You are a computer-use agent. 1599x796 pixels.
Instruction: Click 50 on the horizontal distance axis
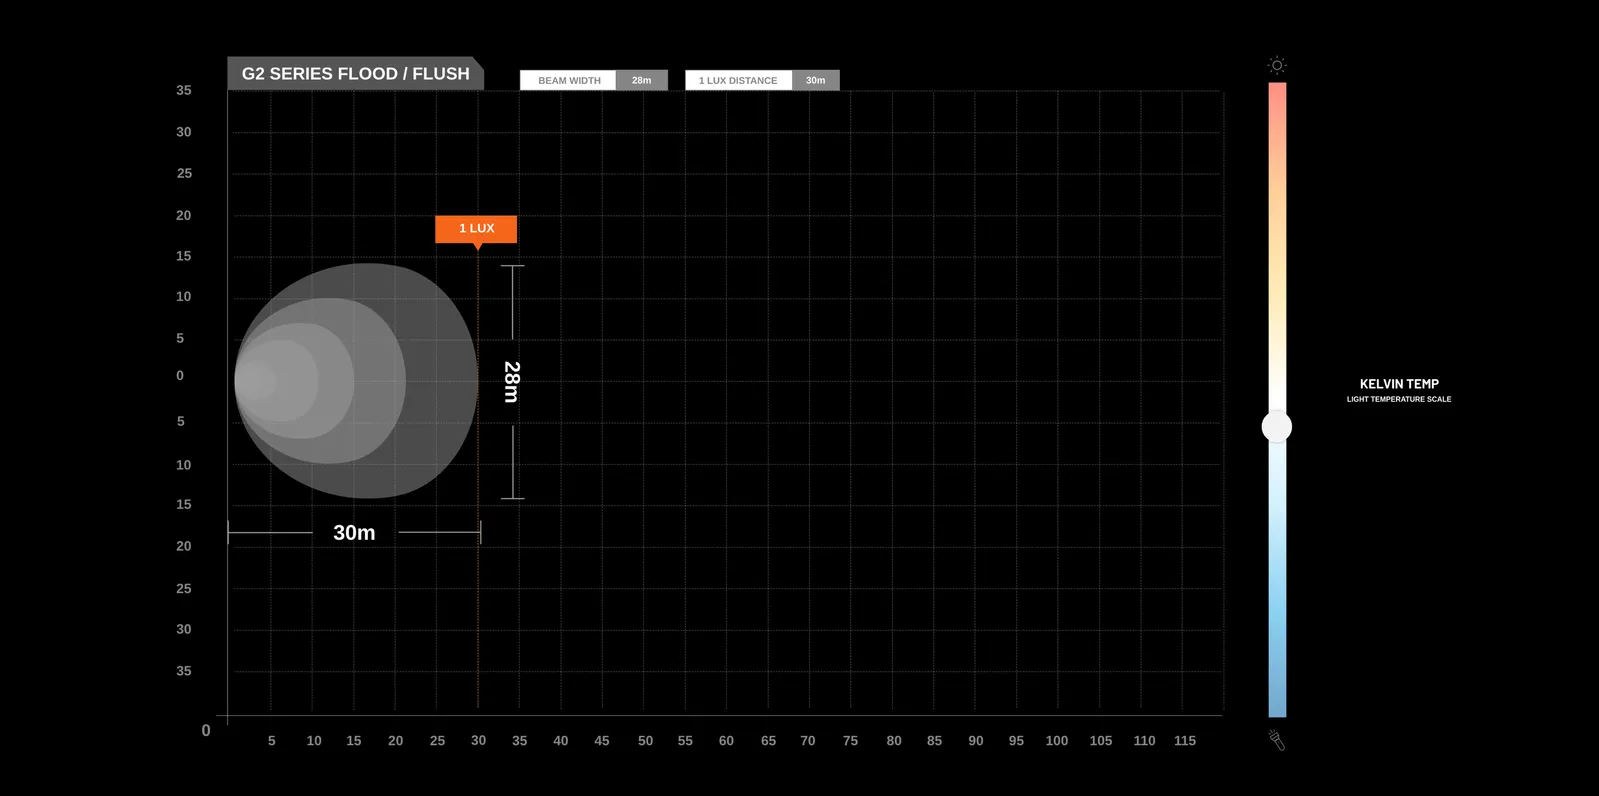pos(645,741)
